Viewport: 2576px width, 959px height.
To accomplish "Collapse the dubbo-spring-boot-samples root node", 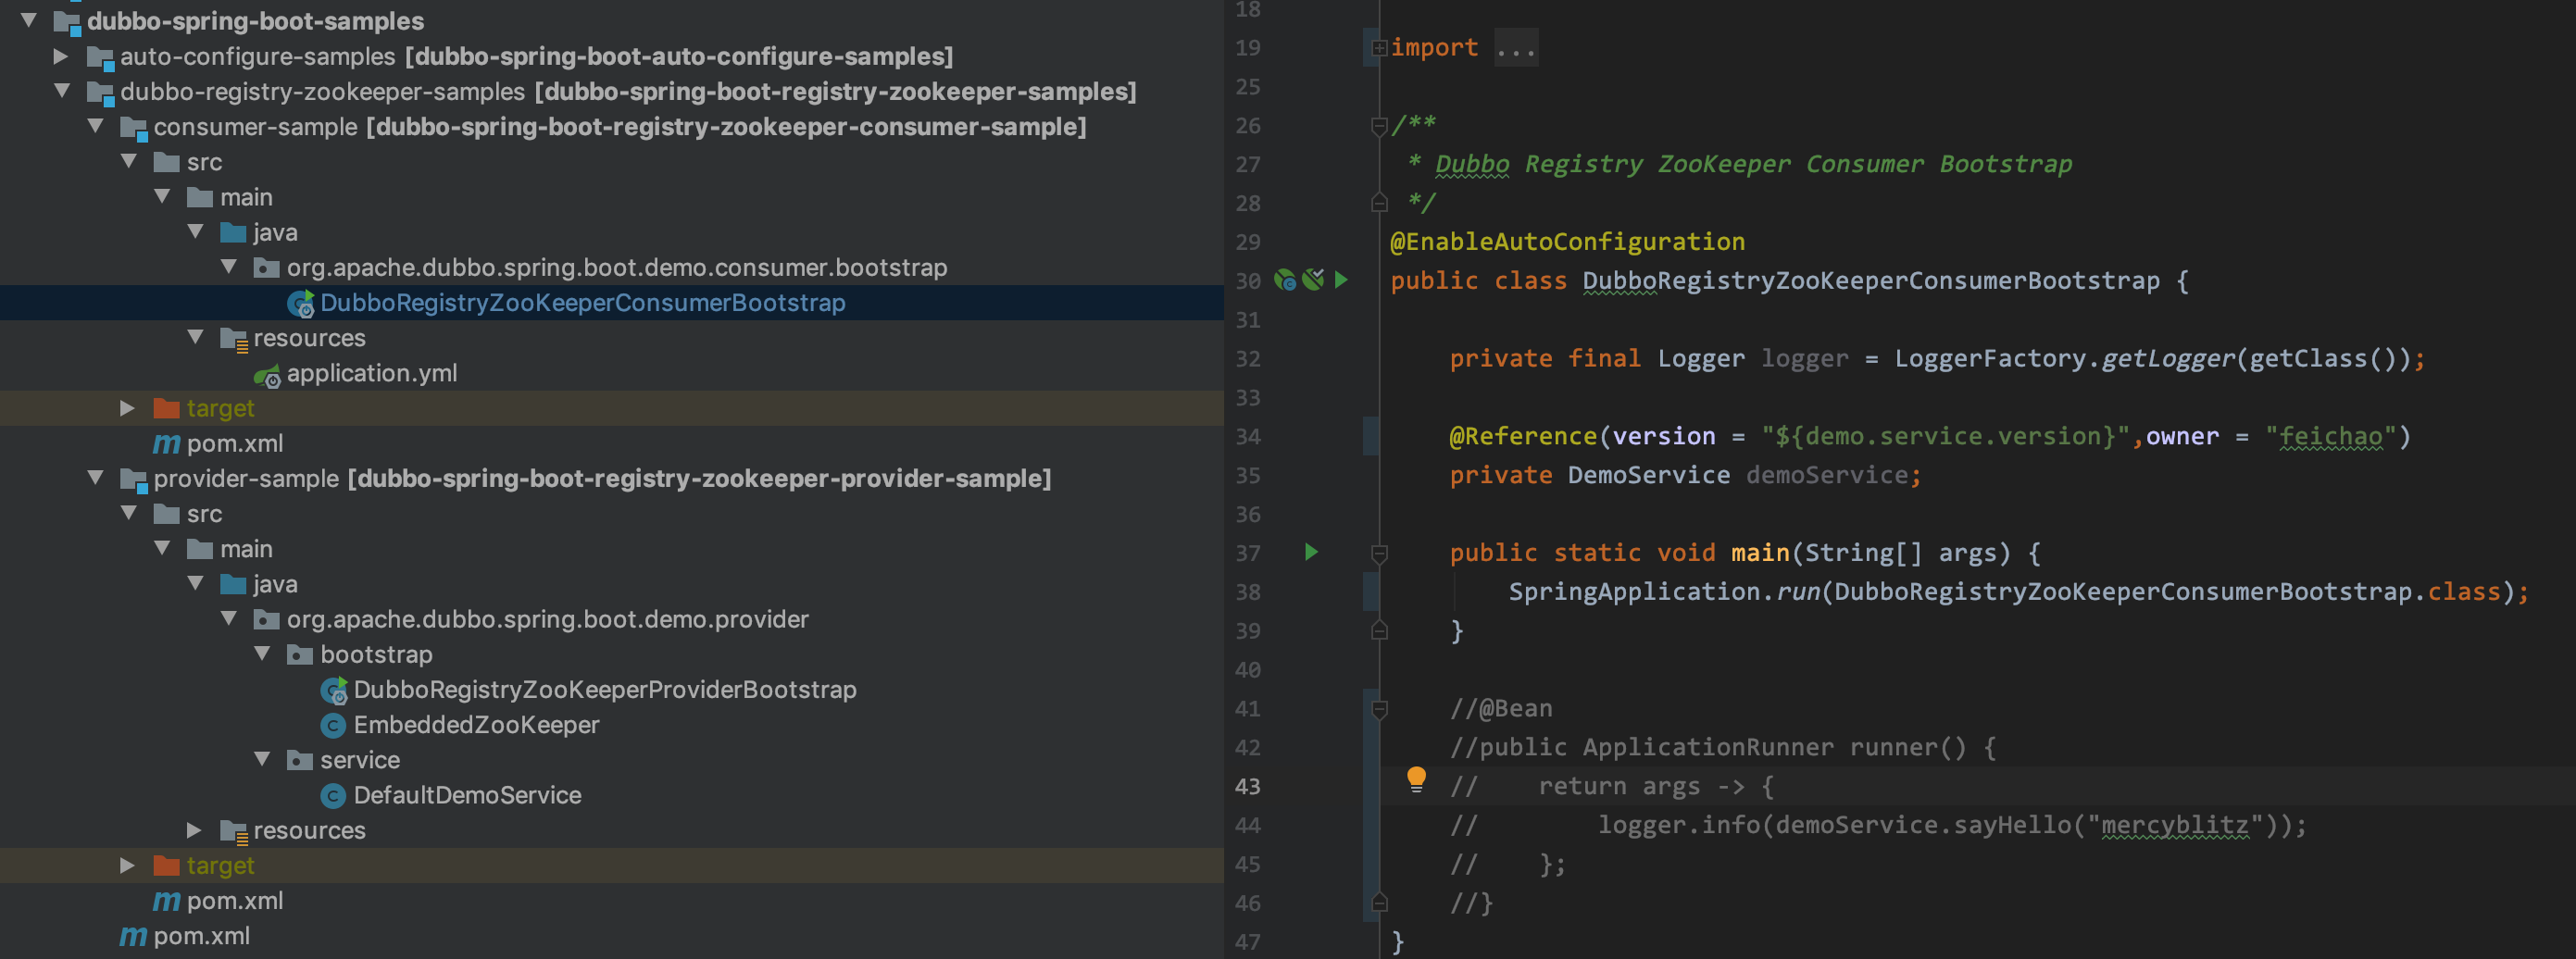I will [29, 20].
